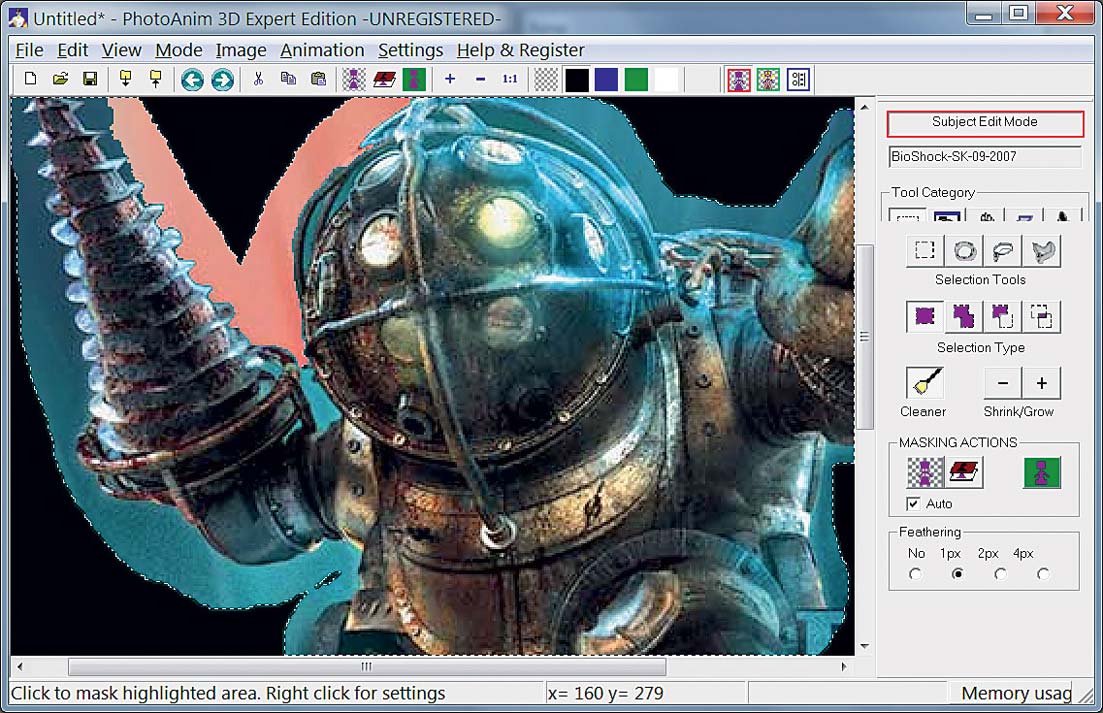This screenshot has height=713, width=1103.
Task: Click the open file folder icon
Action: [x=60, y=79]
